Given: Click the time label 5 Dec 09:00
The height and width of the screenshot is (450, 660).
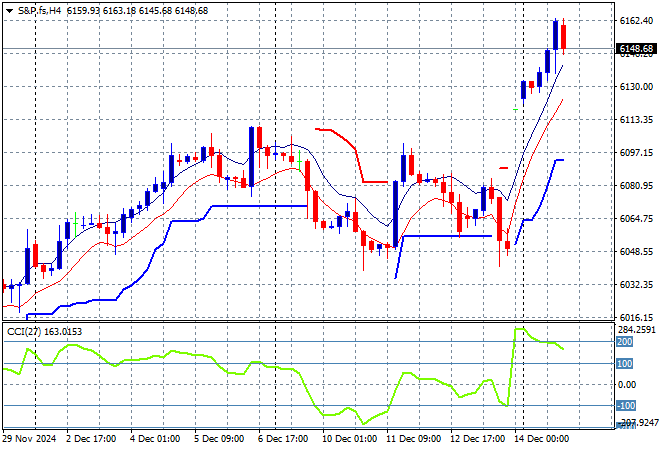Looking at the screenshot, I should pyautogui.click(x=219, y=439).
